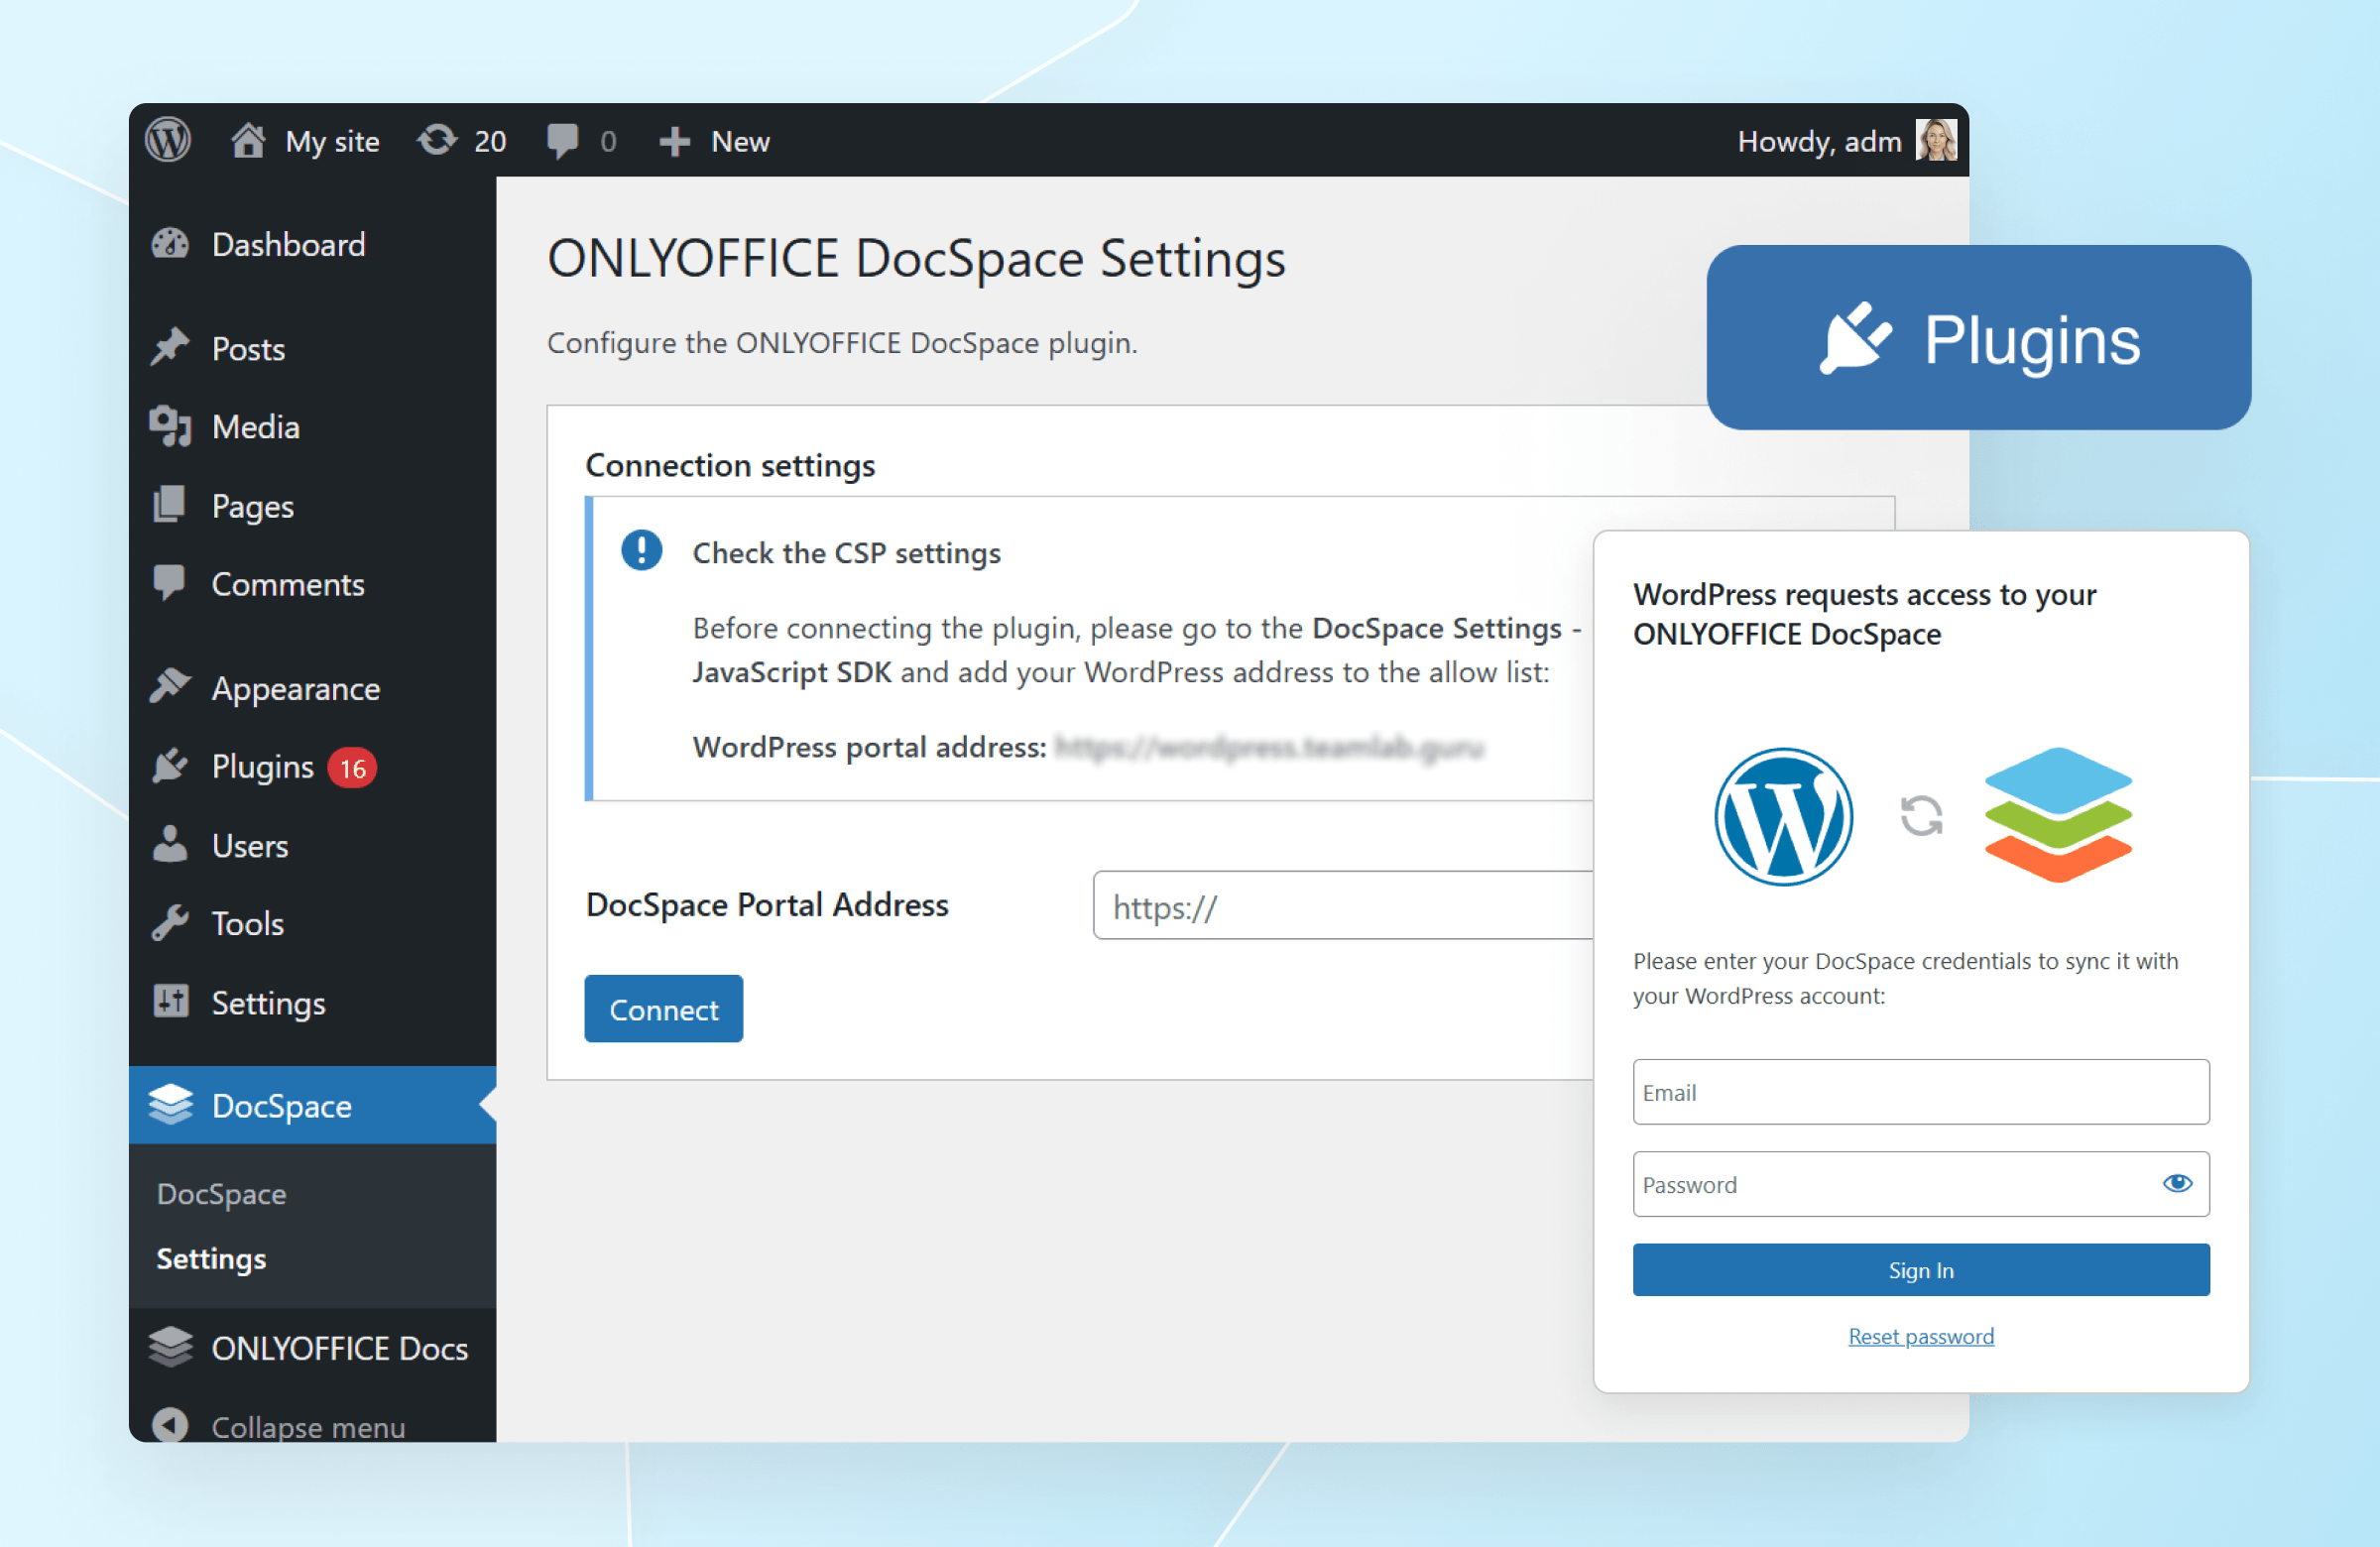Click the My site link

click(x=332, y=142)
